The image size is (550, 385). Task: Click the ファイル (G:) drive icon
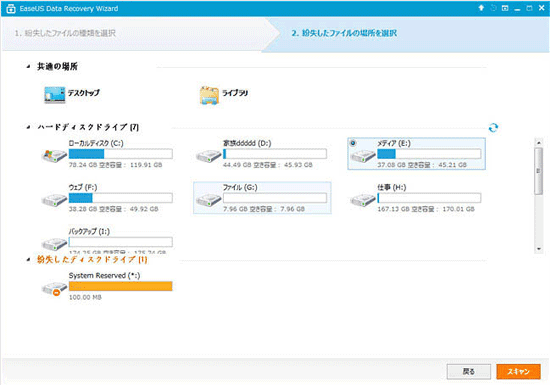pos(209,200)
